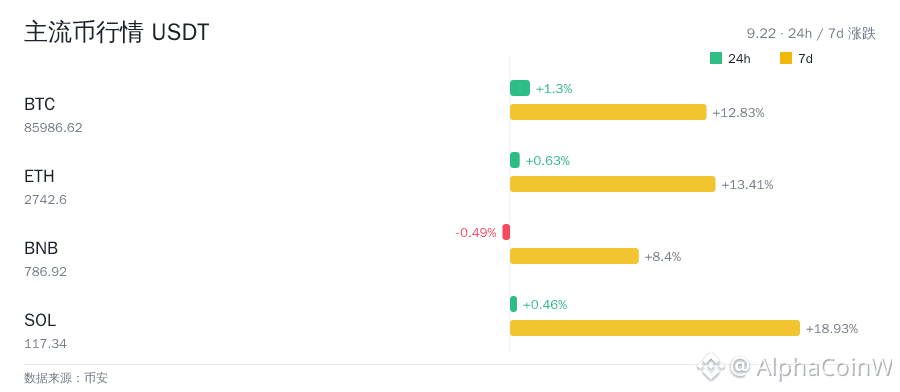The height and width of the screenshot is (392, 900).
Task: Select the 24h legend label
Action: click(x=739, y=59)
